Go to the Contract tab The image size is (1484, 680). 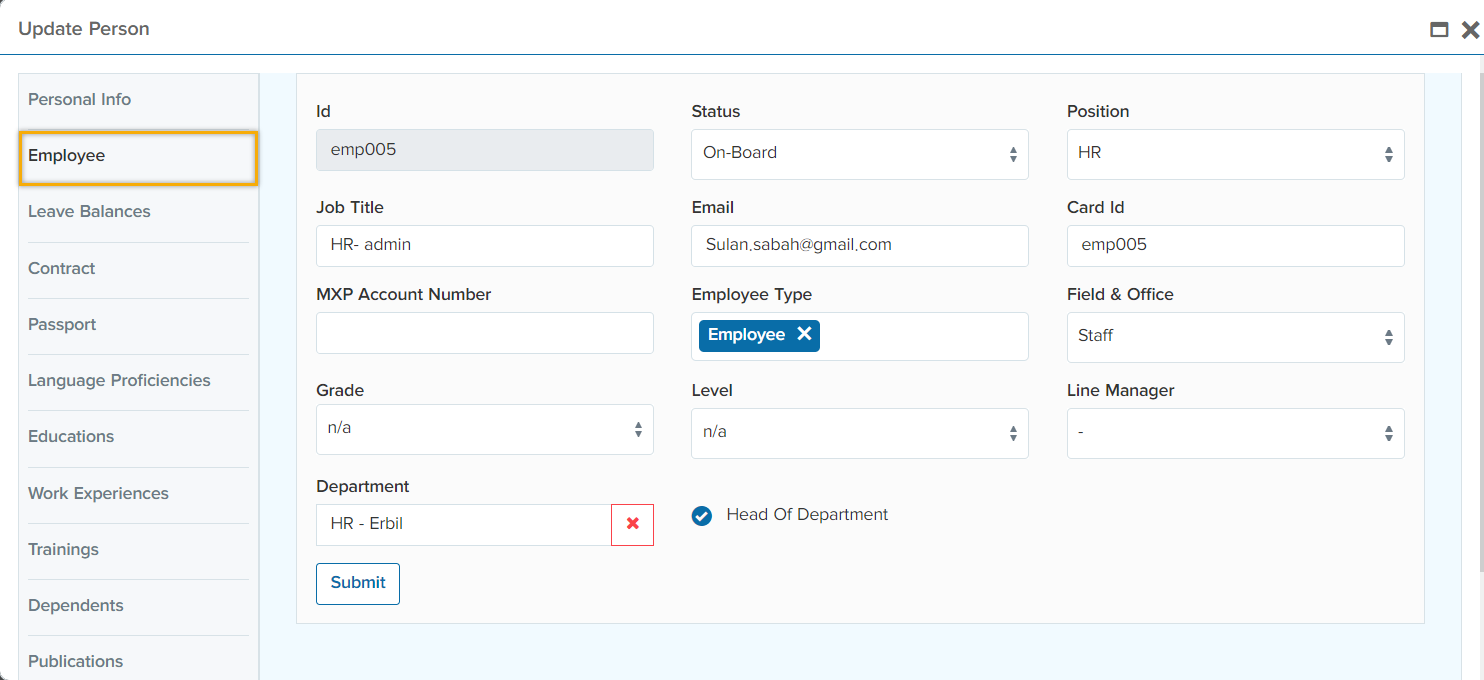point(62,269)
